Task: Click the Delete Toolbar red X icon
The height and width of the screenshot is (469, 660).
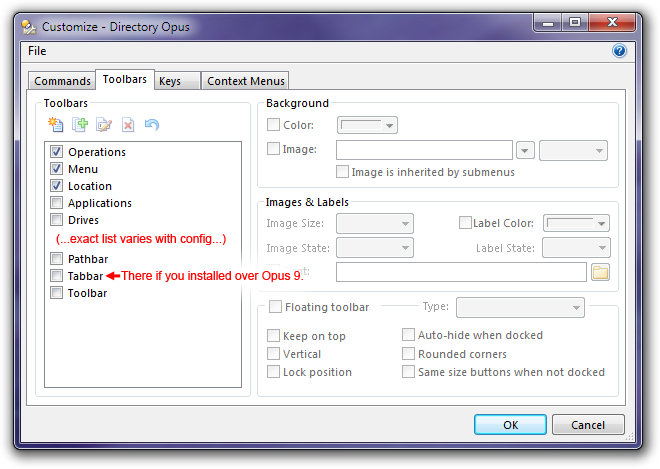Action: point(128,125)
